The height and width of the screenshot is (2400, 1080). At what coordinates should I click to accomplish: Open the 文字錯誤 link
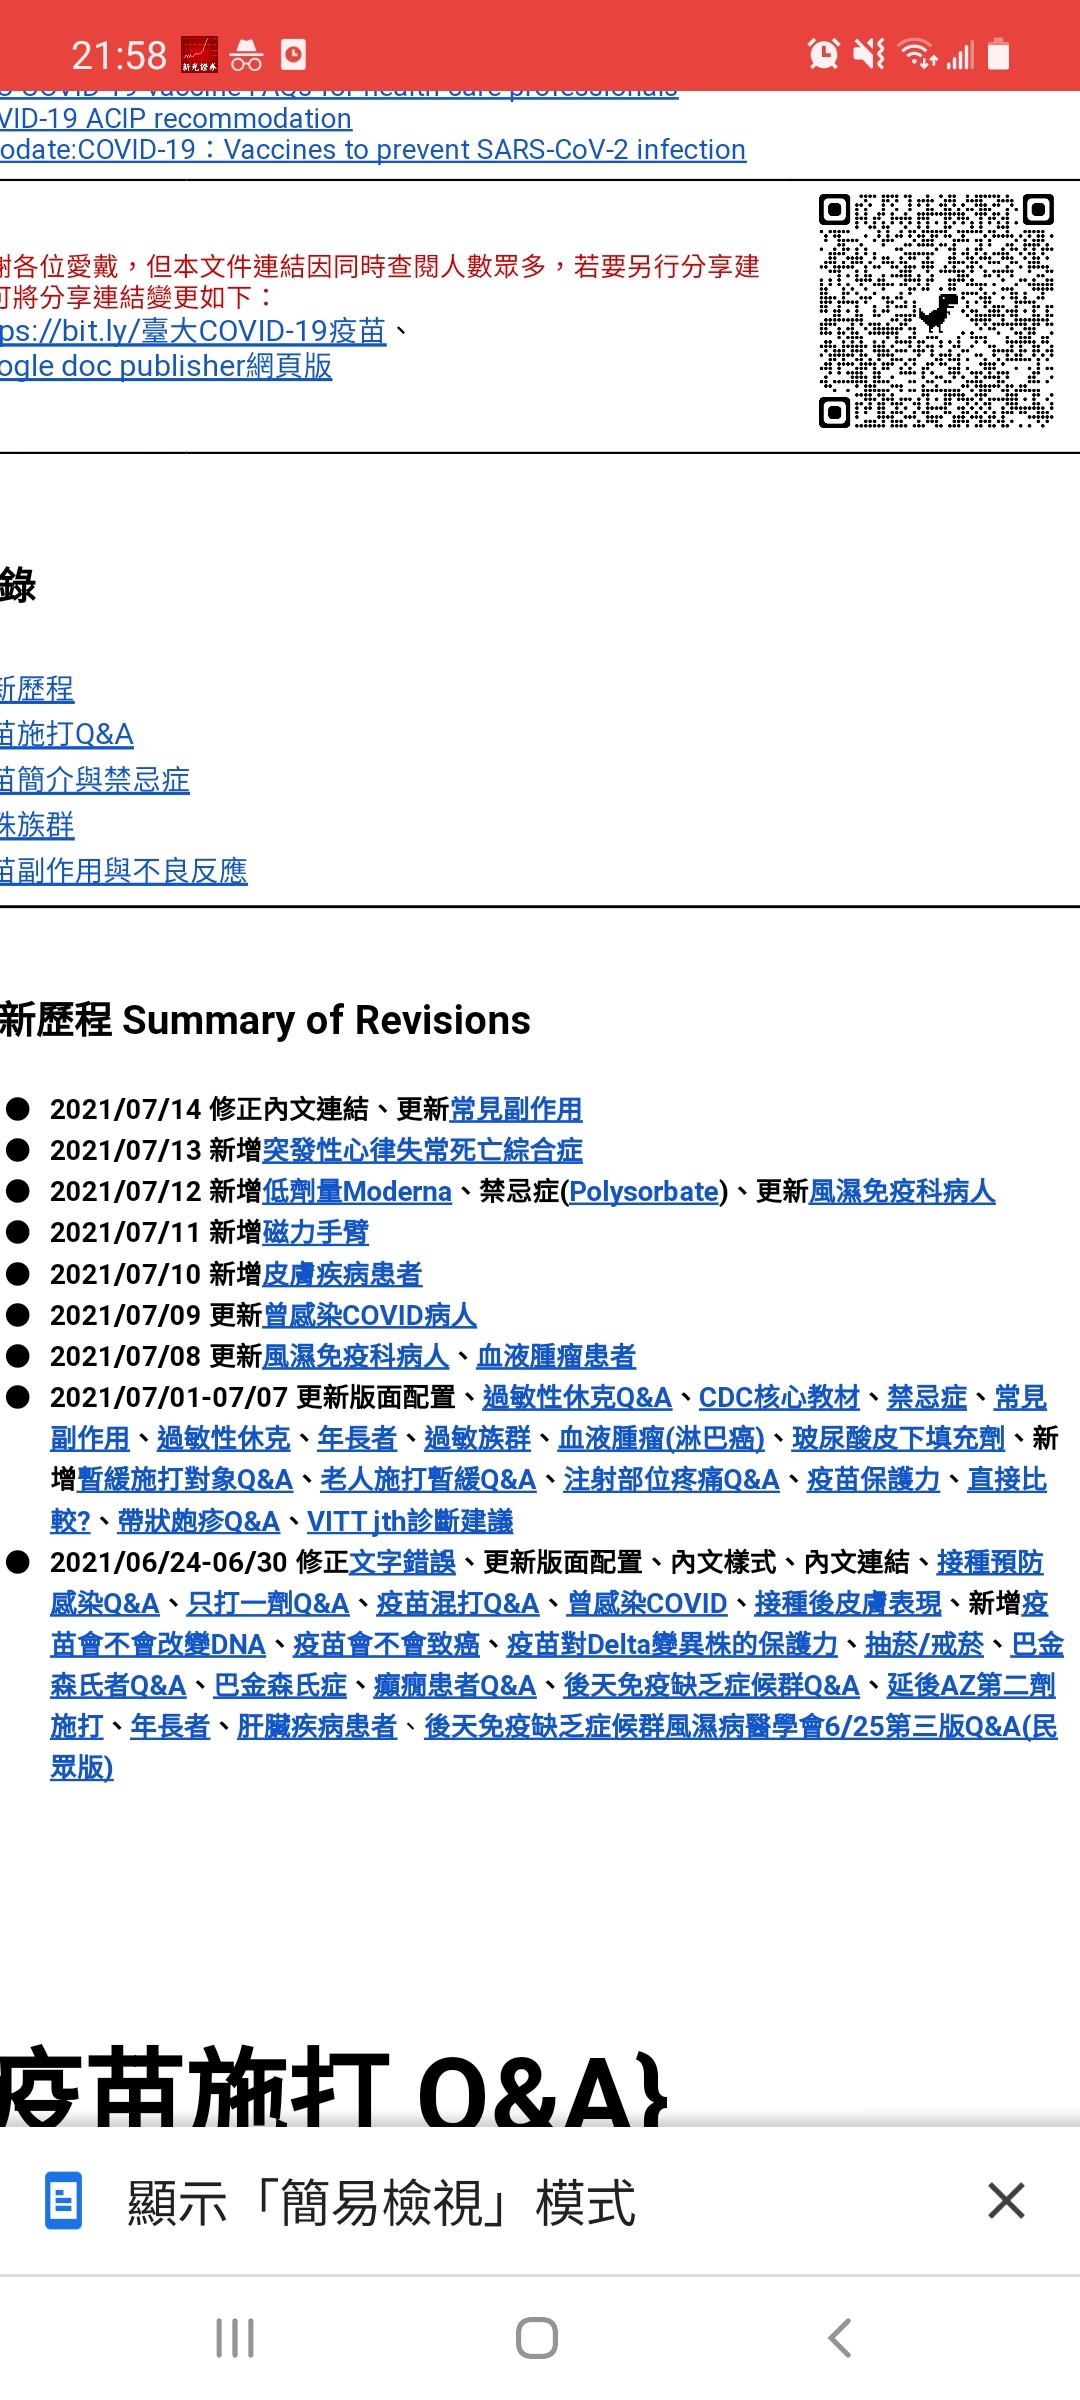coord(402,1562)
